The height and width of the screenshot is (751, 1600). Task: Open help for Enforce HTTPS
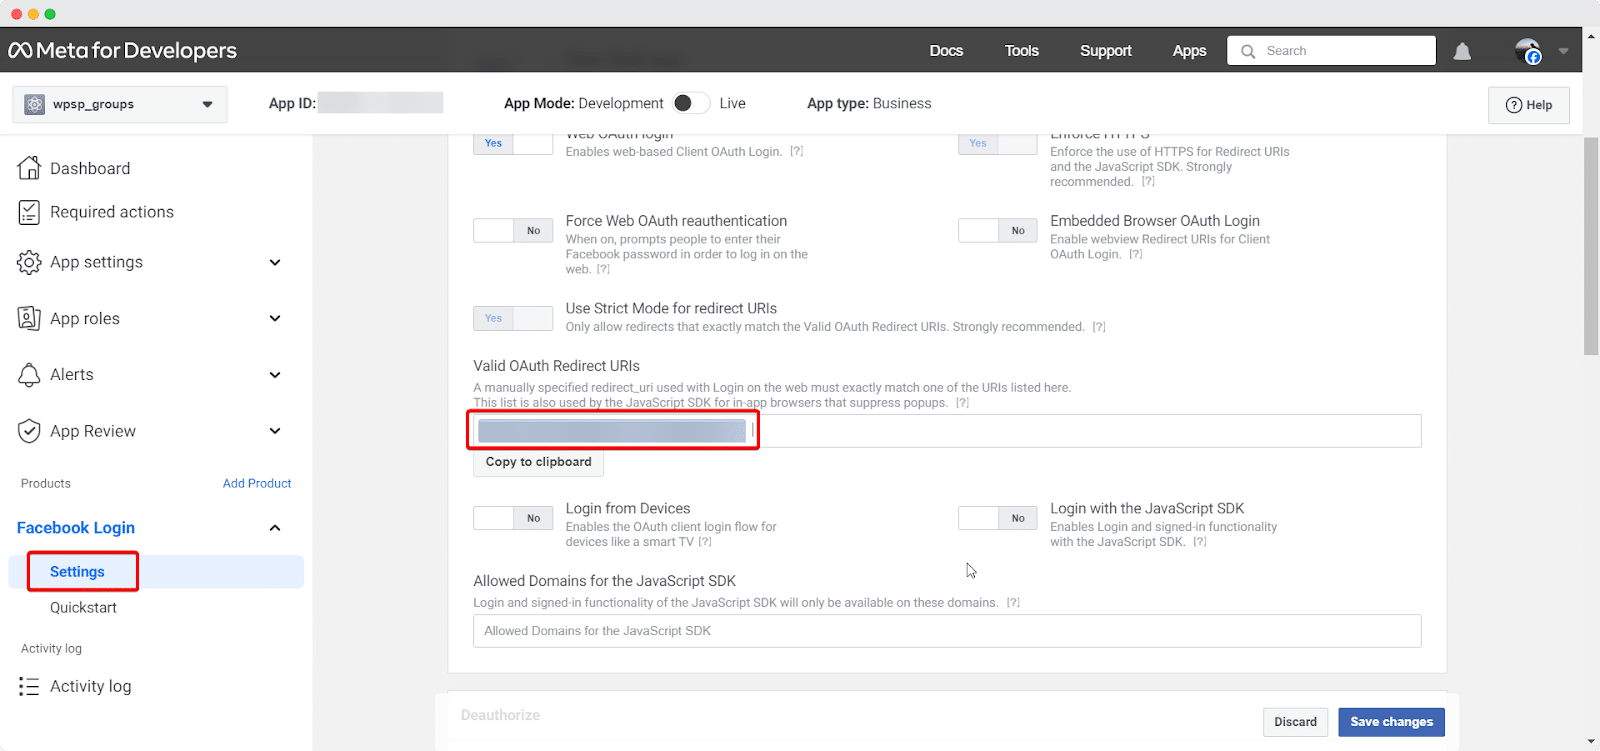point(1148,182)
